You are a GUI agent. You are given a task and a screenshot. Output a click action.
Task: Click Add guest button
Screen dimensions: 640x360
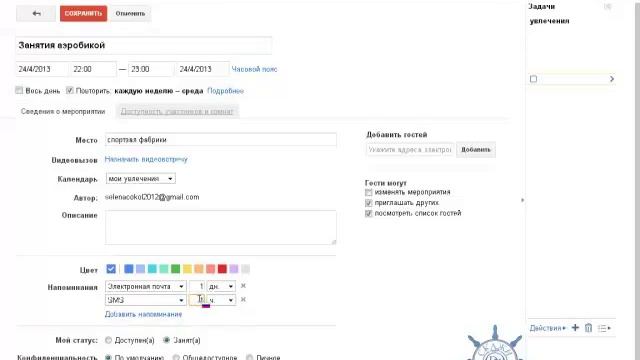[476, 150]
